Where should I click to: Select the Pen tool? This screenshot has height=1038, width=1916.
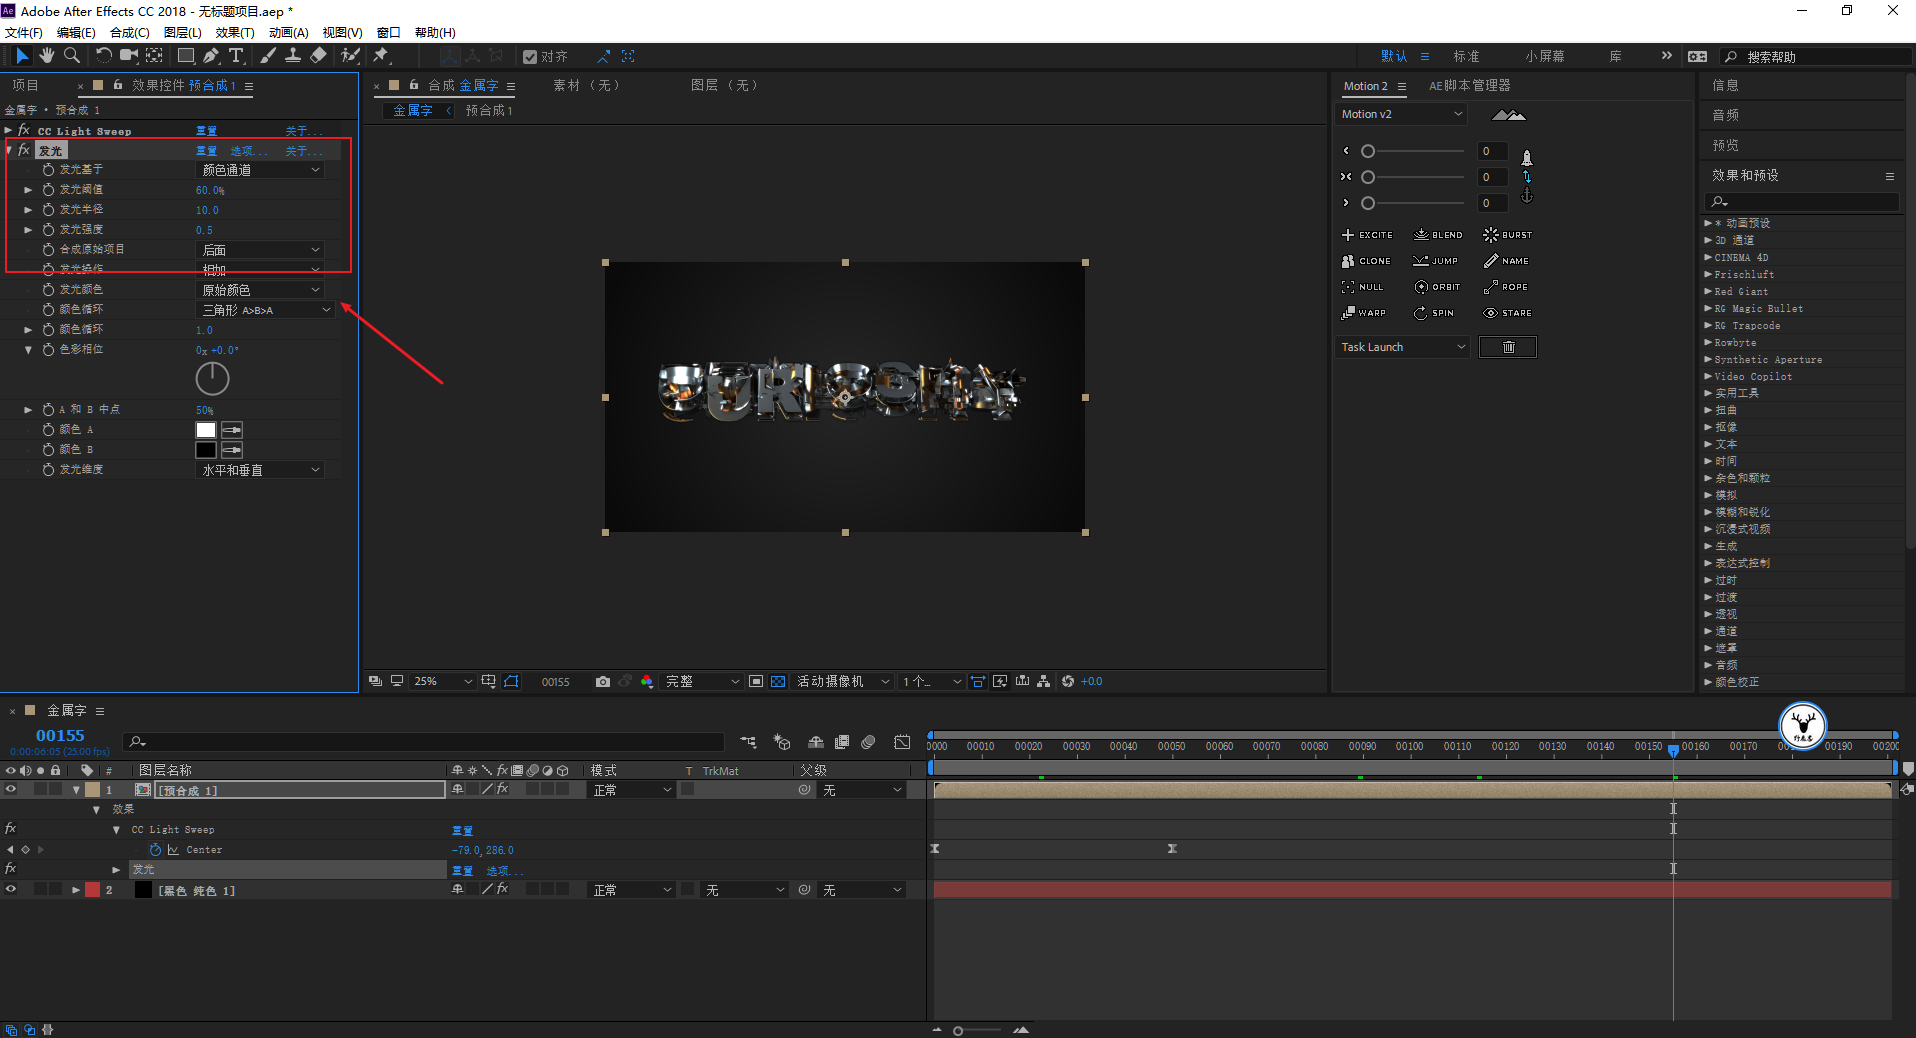coord(211,56)
